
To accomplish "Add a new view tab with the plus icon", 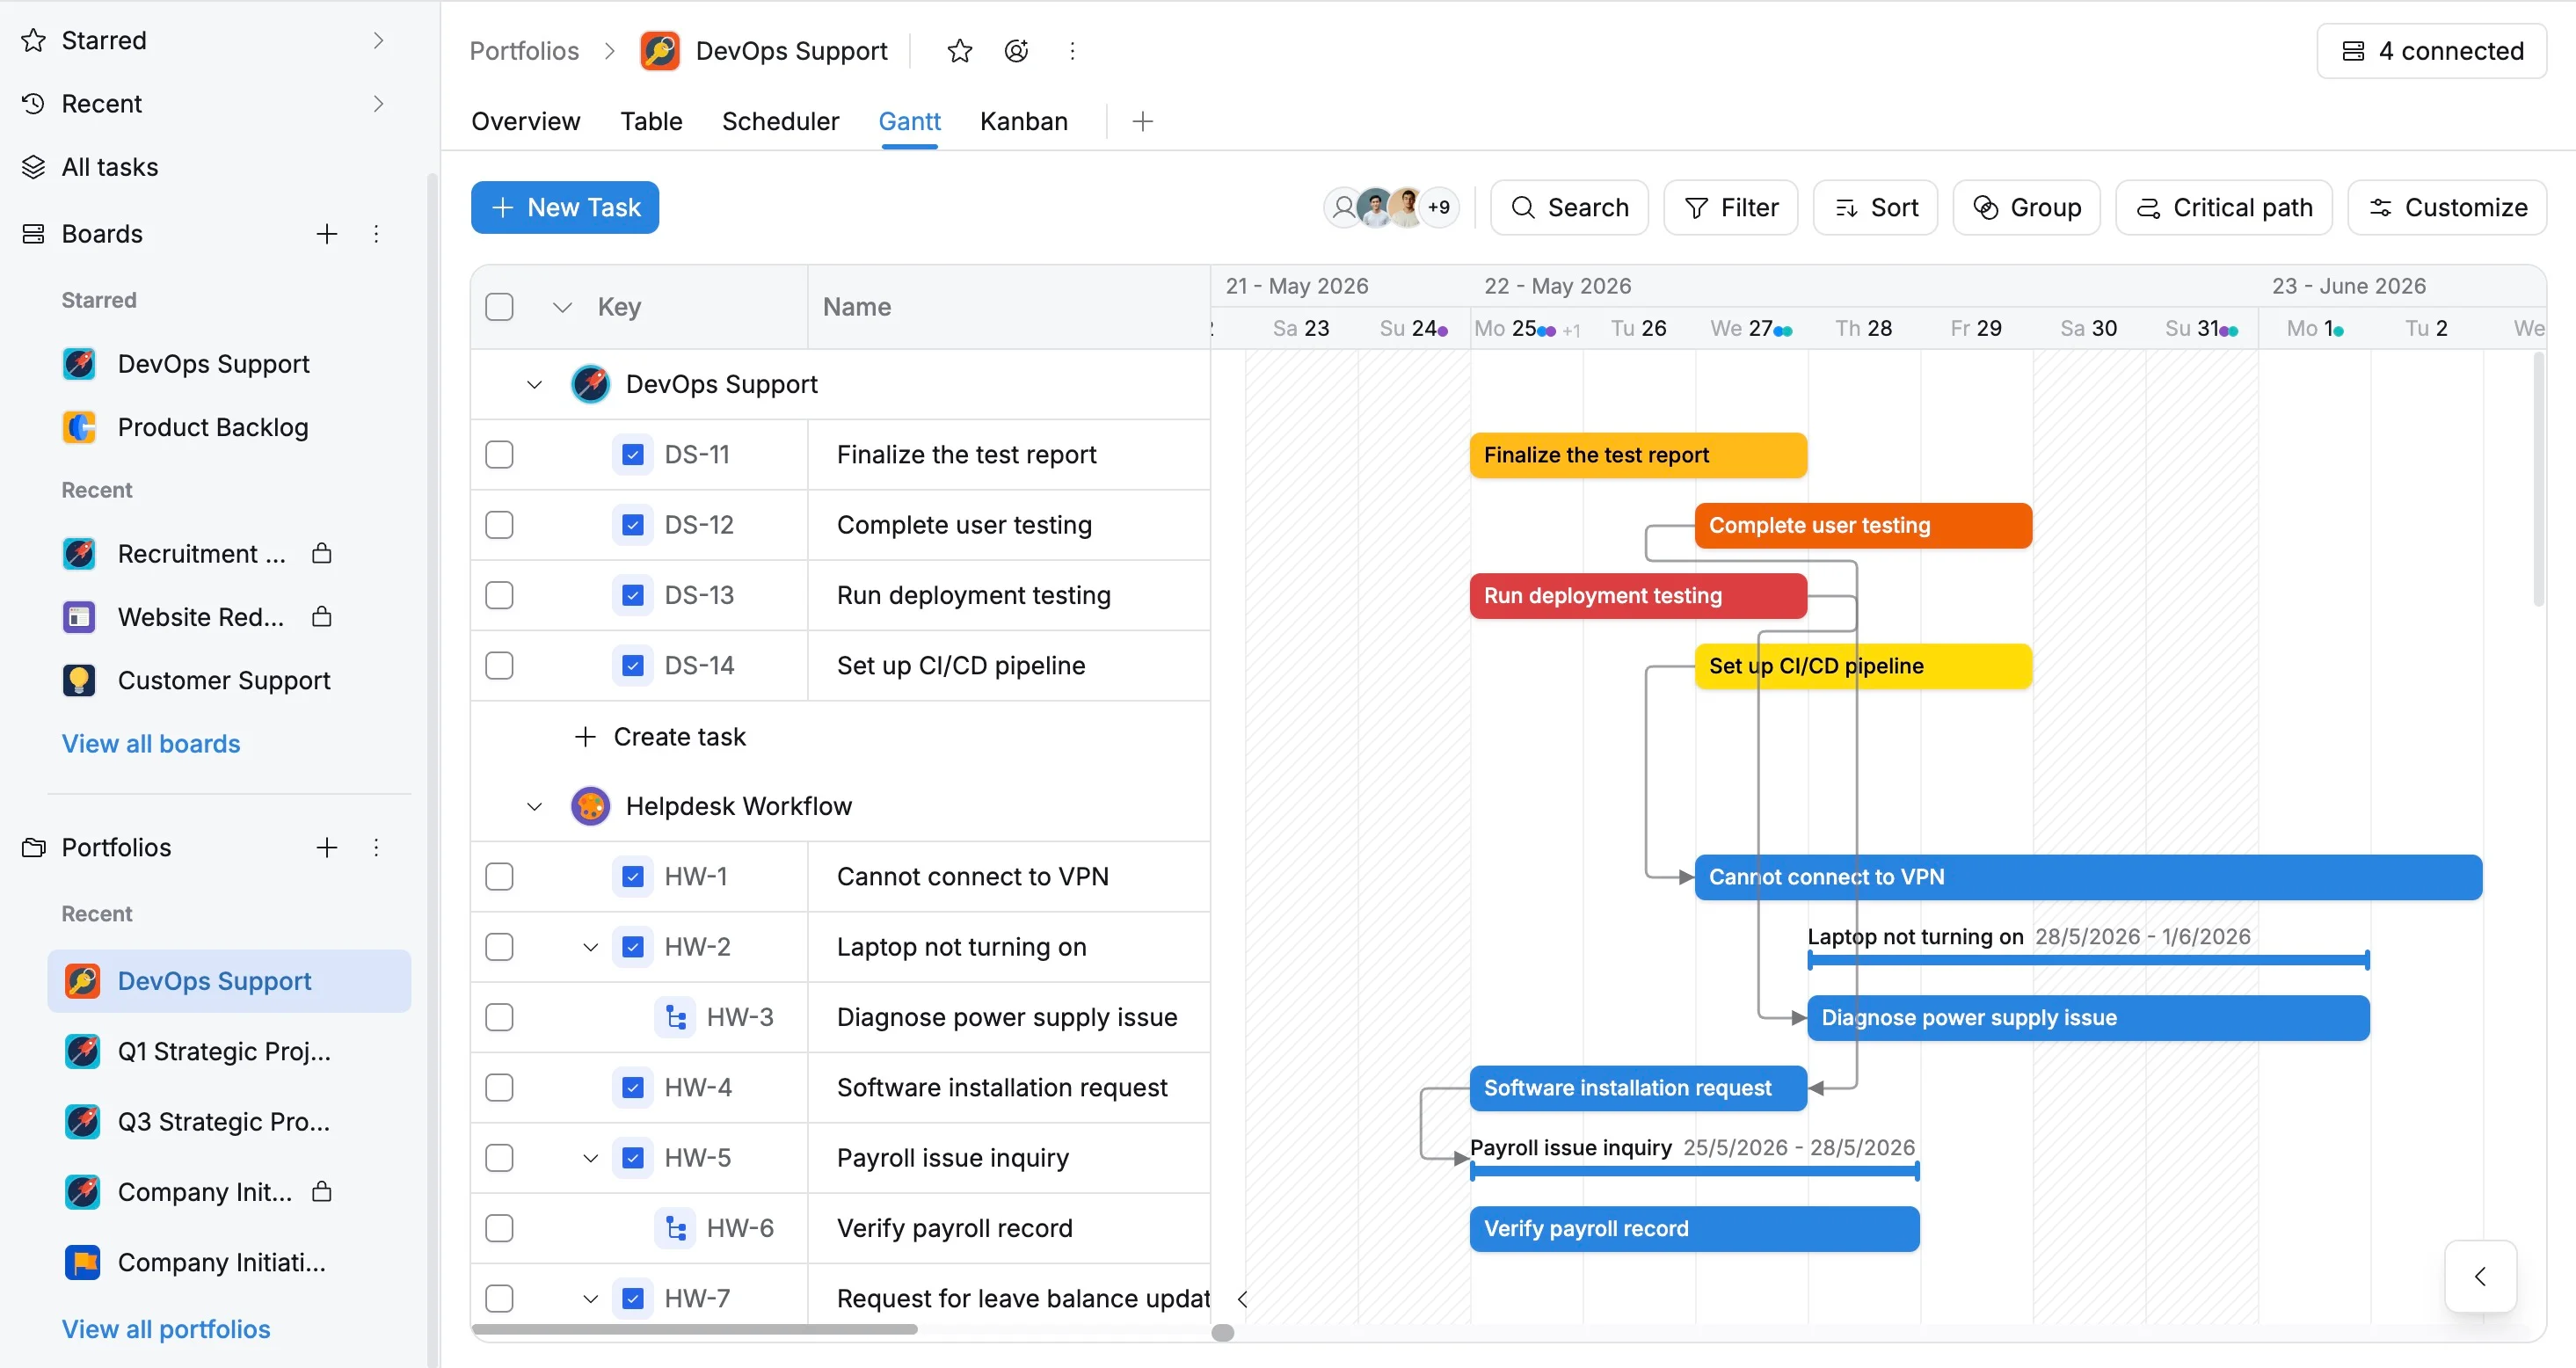I will (1143, 121).
